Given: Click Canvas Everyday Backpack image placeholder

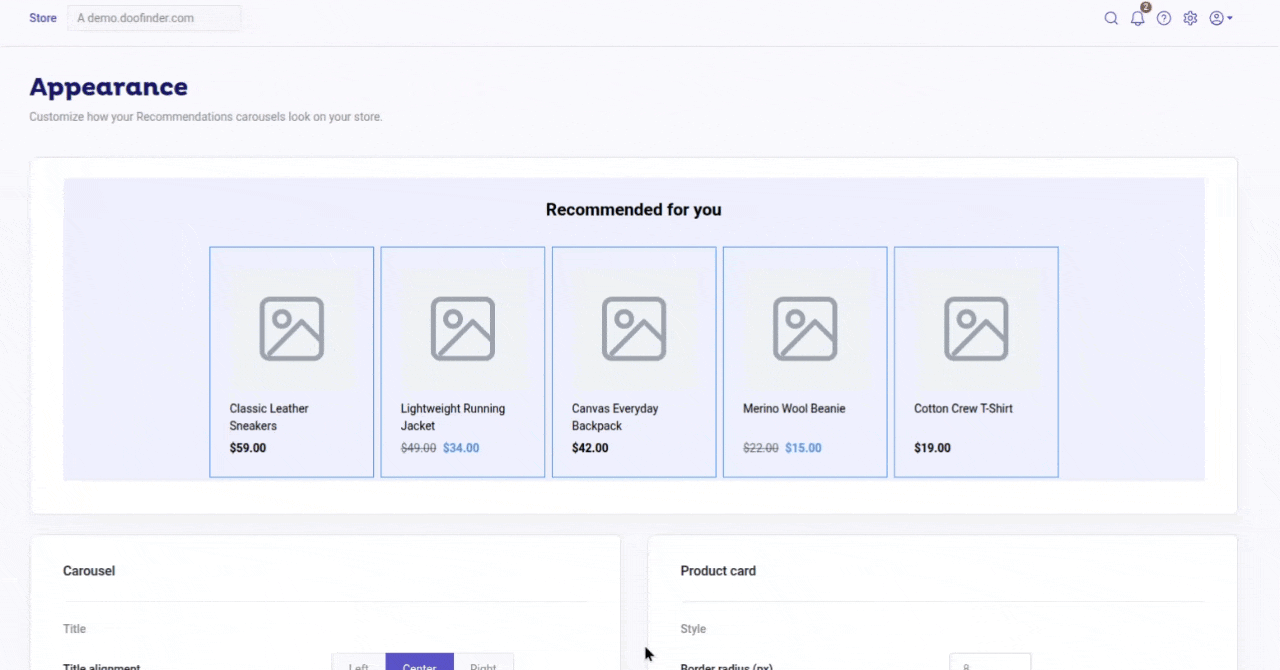Looking at the screenshot, I should tap(634, 329).
